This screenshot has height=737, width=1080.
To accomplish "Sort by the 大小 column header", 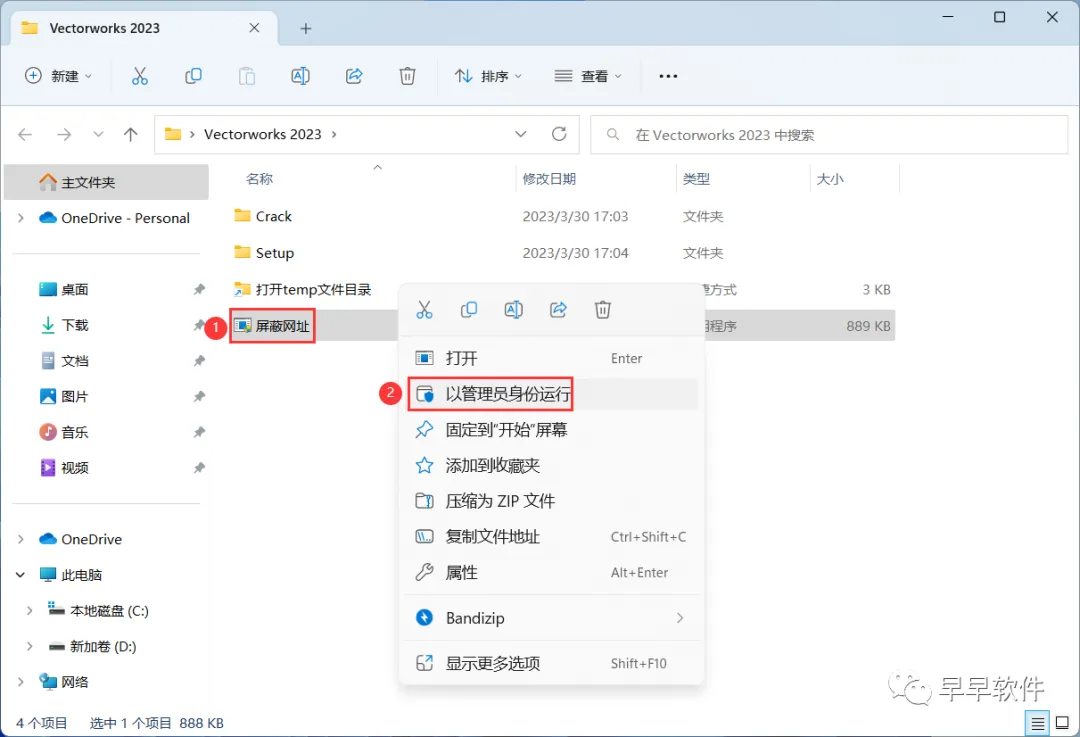I will coord(830,179).
